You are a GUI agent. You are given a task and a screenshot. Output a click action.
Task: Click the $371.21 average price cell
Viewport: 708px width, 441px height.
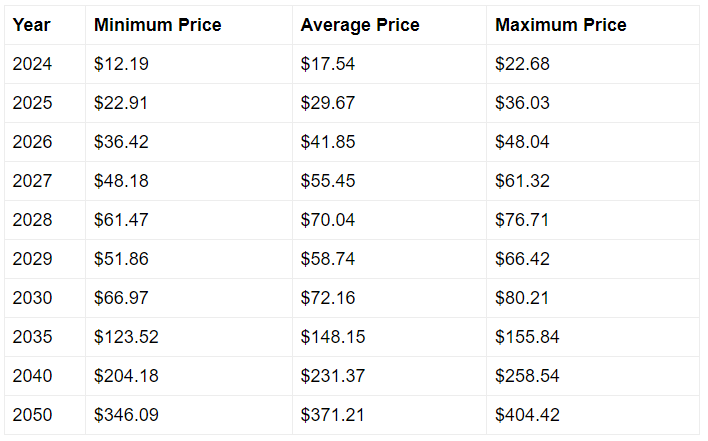click(x=389, y=415)
